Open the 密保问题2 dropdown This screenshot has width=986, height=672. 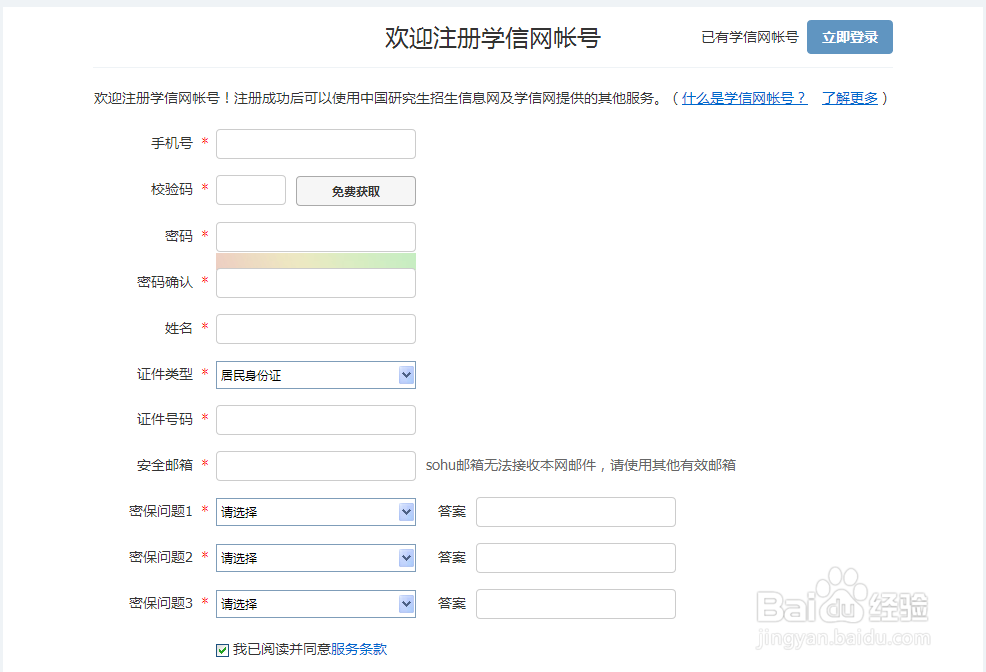315,558
